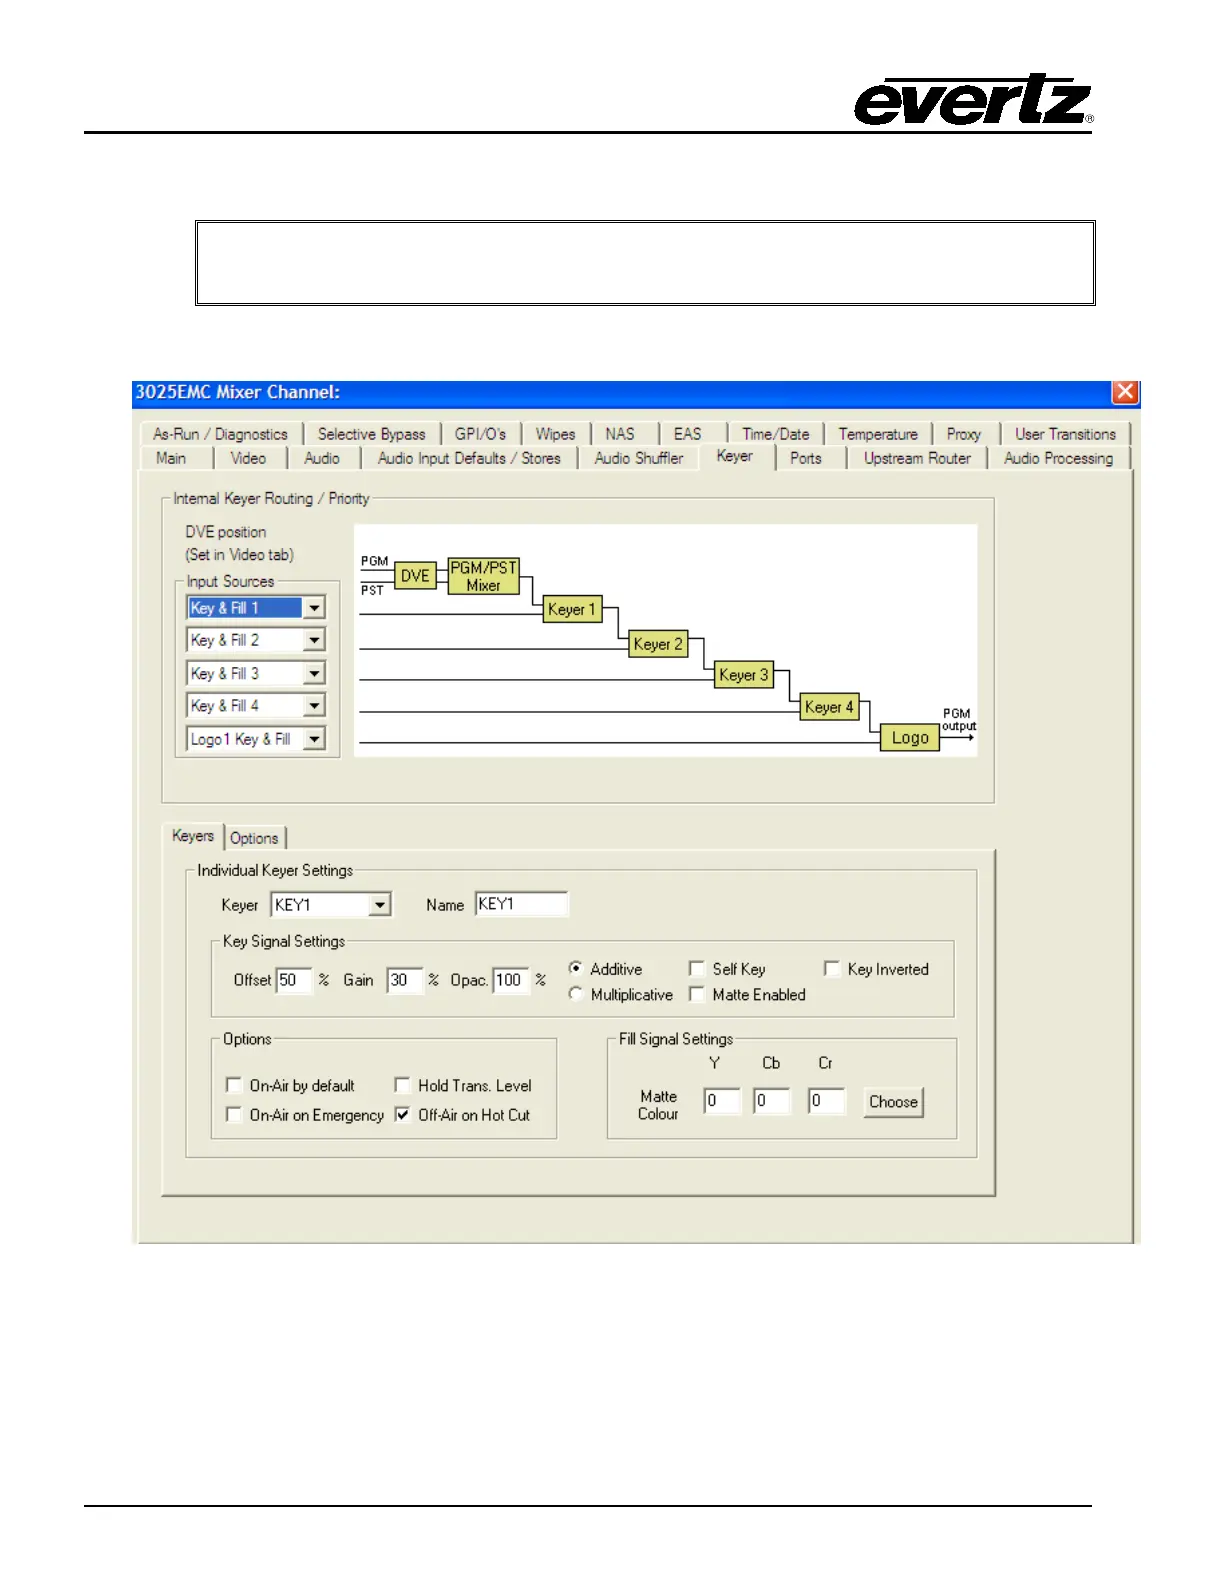Open the Ports tab
The image size is (1224, 1584).
806,458
